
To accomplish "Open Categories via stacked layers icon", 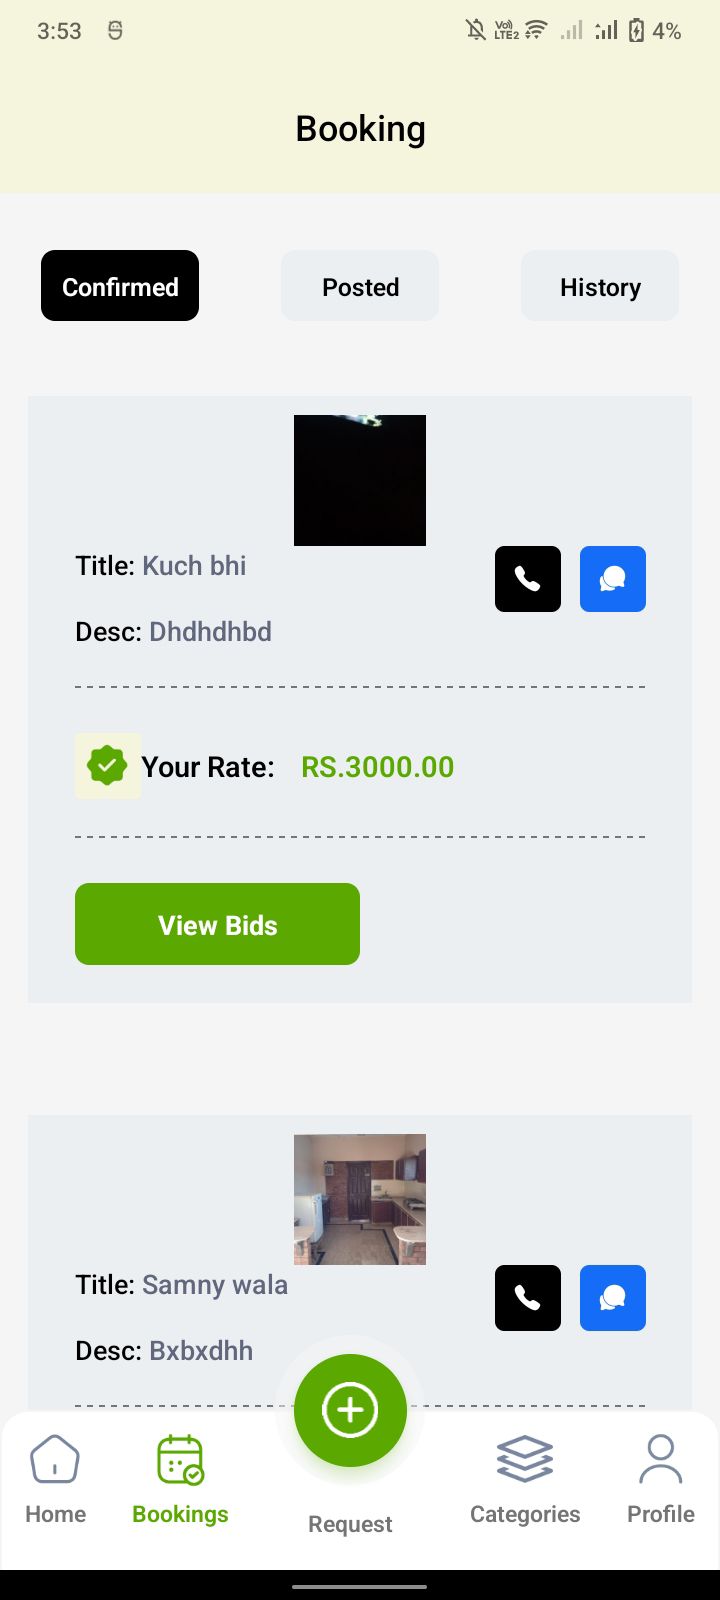I will point(525,1460).
